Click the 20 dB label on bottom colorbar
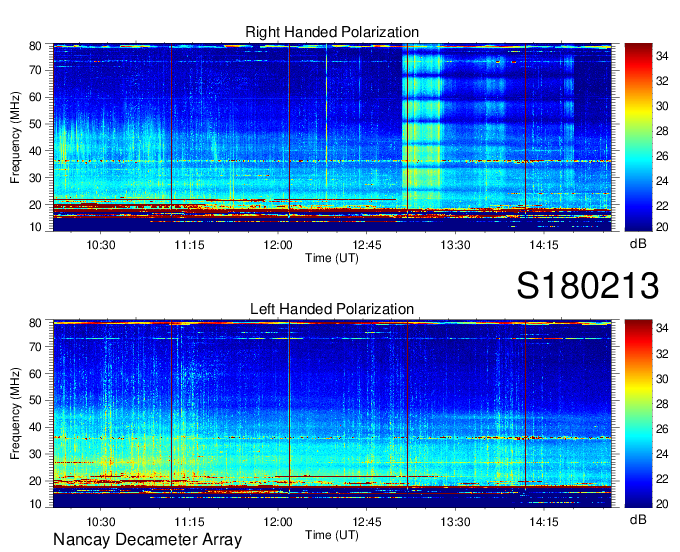 click(662, 503)
